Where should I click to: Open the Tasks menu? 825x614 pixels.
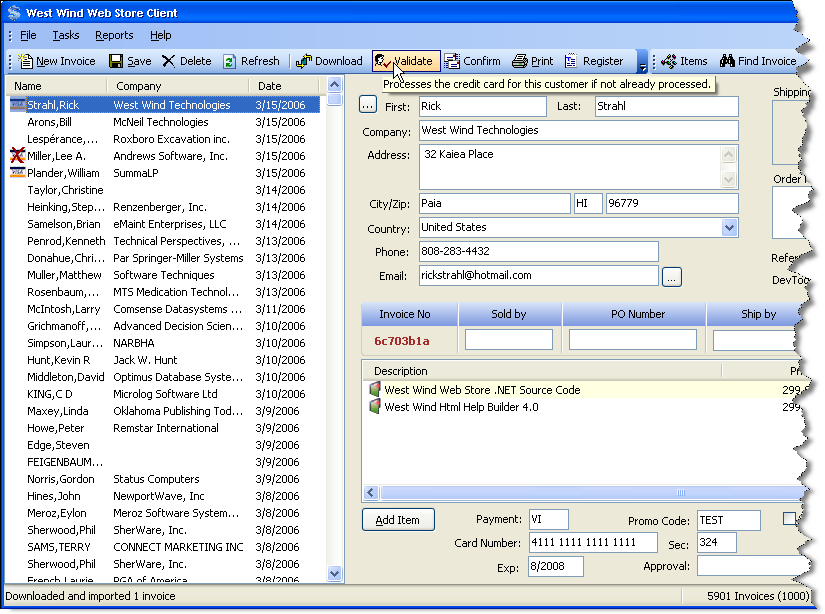(66, 35)
